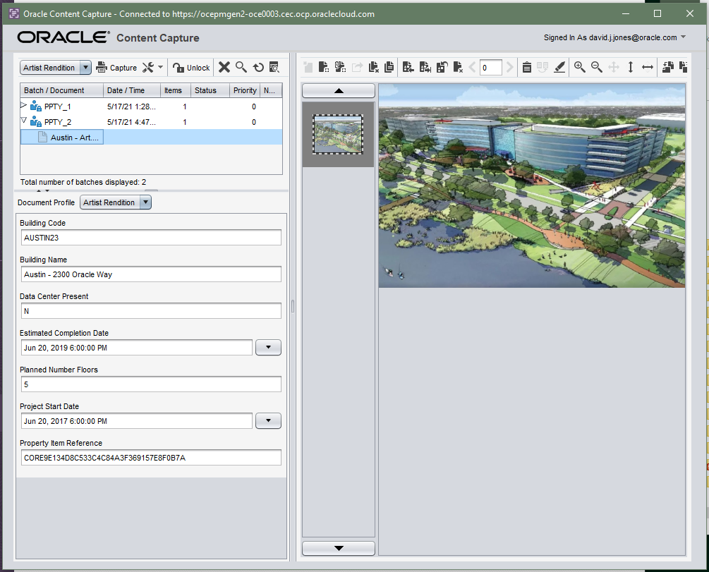Click 'Total number of batches displayed: 2' text
The image size is (709, 572).
[83, 182]
